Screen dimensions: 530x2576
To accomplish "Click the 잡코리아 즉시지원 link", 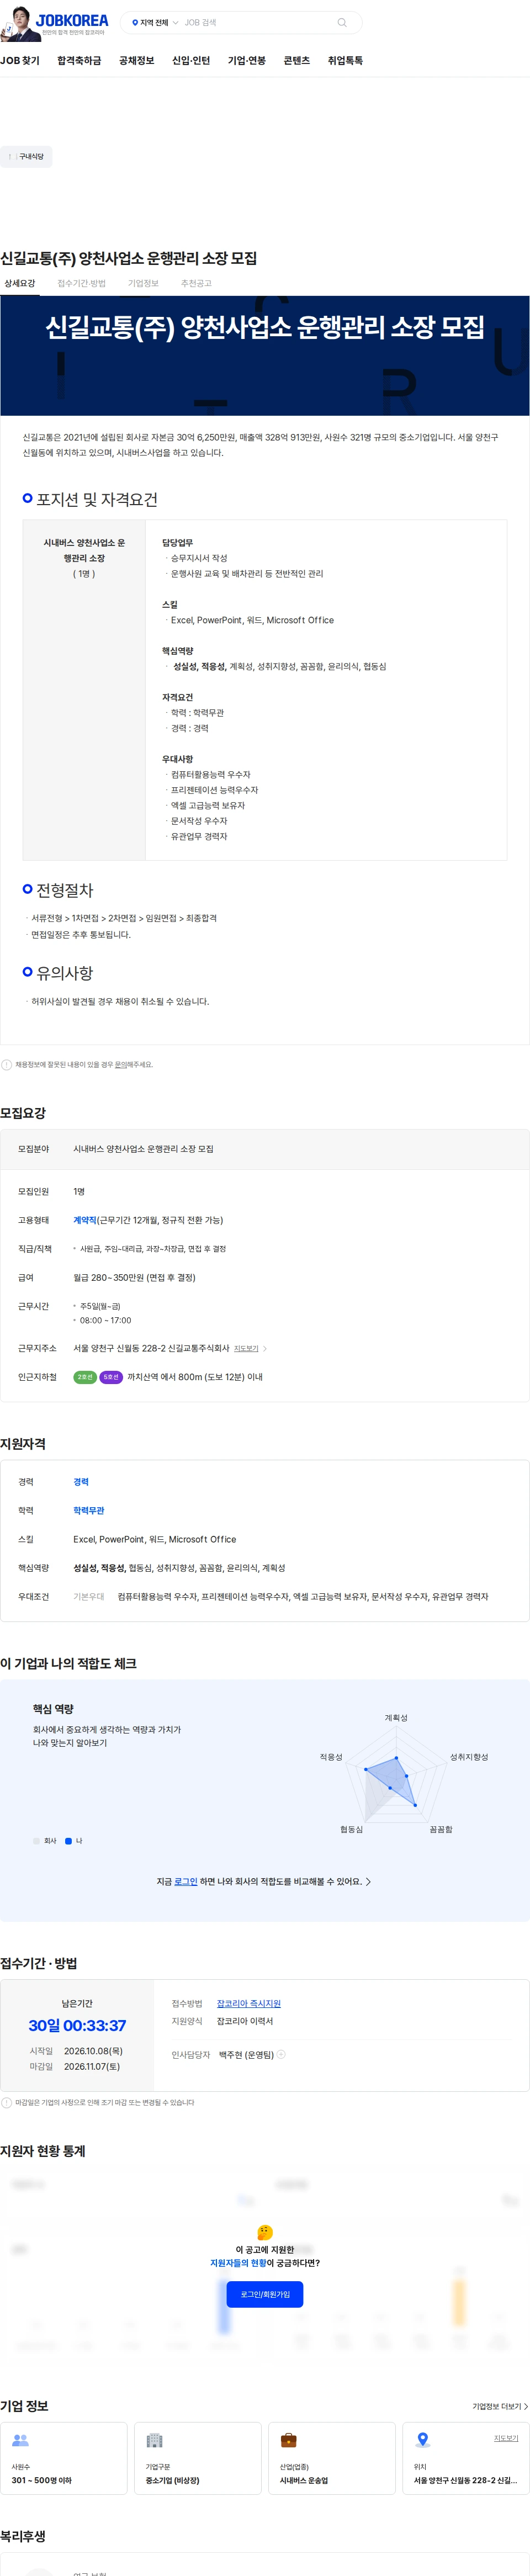I will click(x=249, y=2003).
